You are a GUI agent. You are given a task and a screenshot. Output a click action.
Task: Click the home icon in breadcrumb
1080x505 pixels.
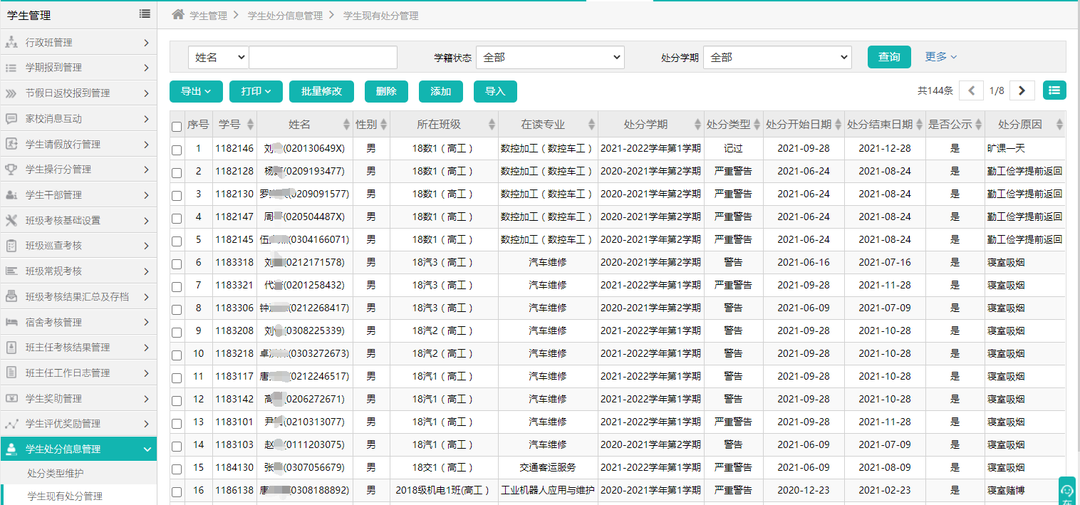[178, 16]
